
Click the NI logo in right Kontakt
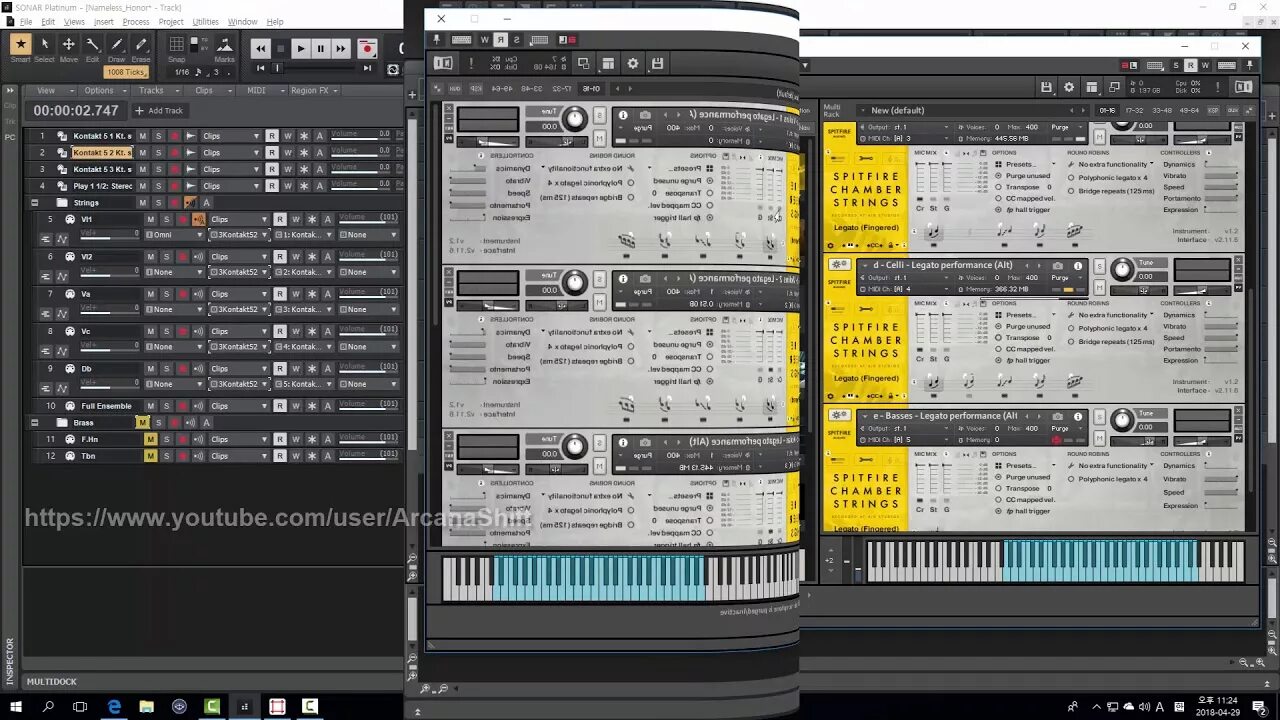click(x=1243, y=87)
